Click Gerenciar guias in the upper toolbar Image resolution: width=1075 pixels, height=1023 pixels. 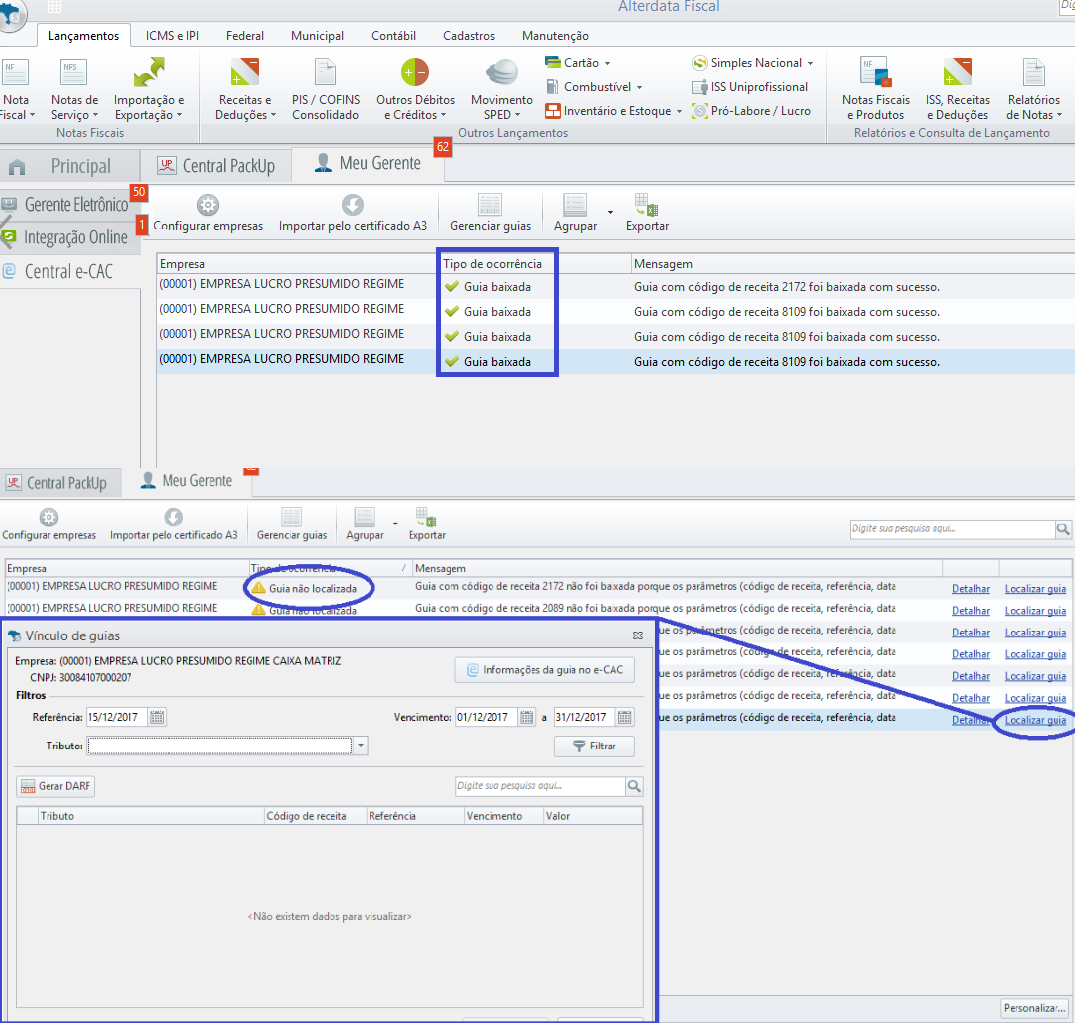coord(490,213)
